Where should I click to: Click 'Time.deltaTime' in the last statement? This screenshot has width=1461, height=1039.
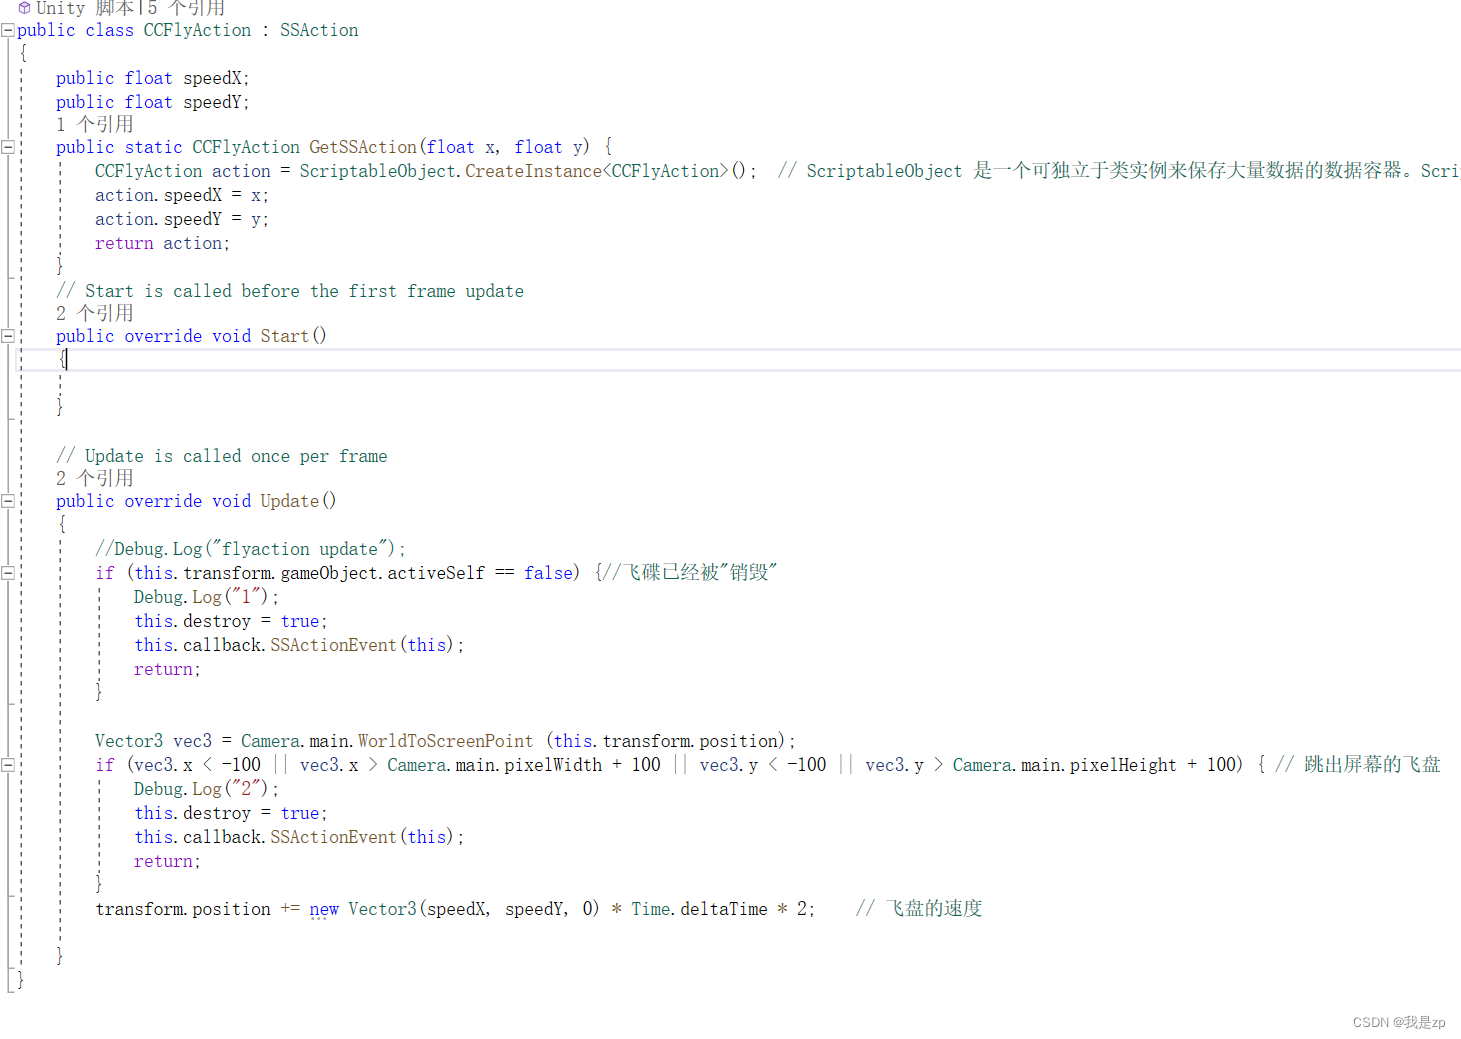pyautogui.click(x=699, y=909)
